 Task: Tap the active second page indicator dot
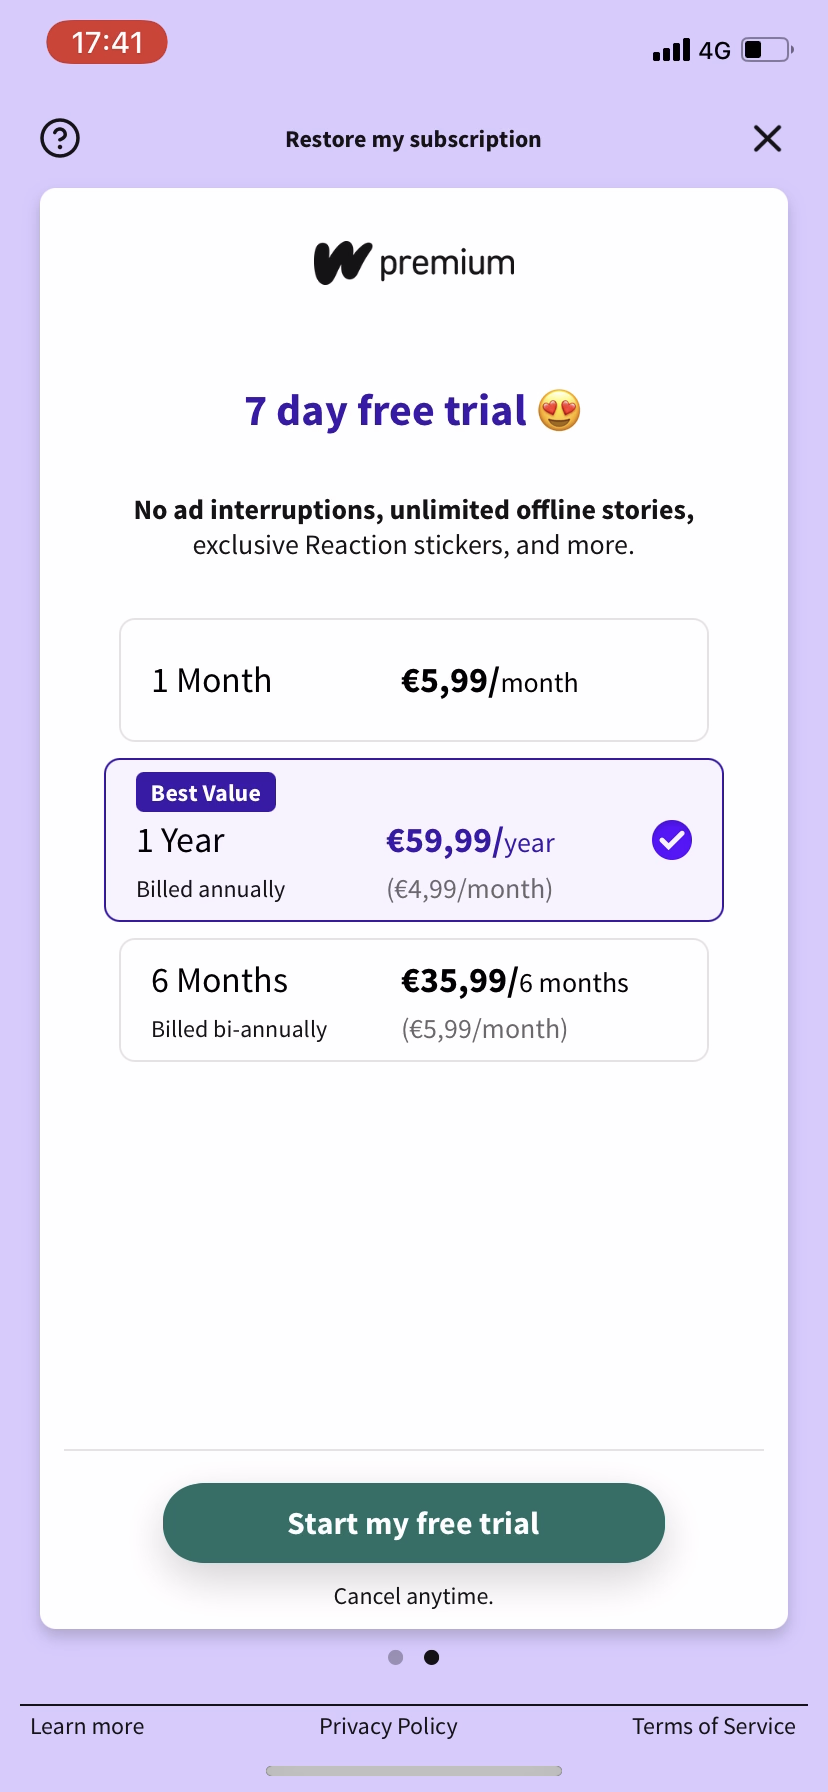click(x=431, y=1657)
